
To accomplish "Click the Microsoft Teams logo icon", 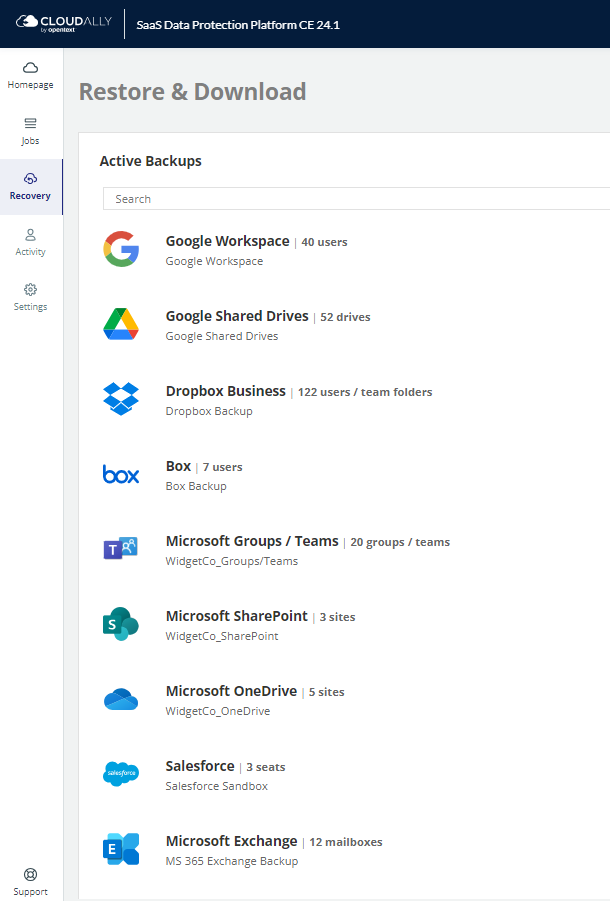I will tap(121, 549).
